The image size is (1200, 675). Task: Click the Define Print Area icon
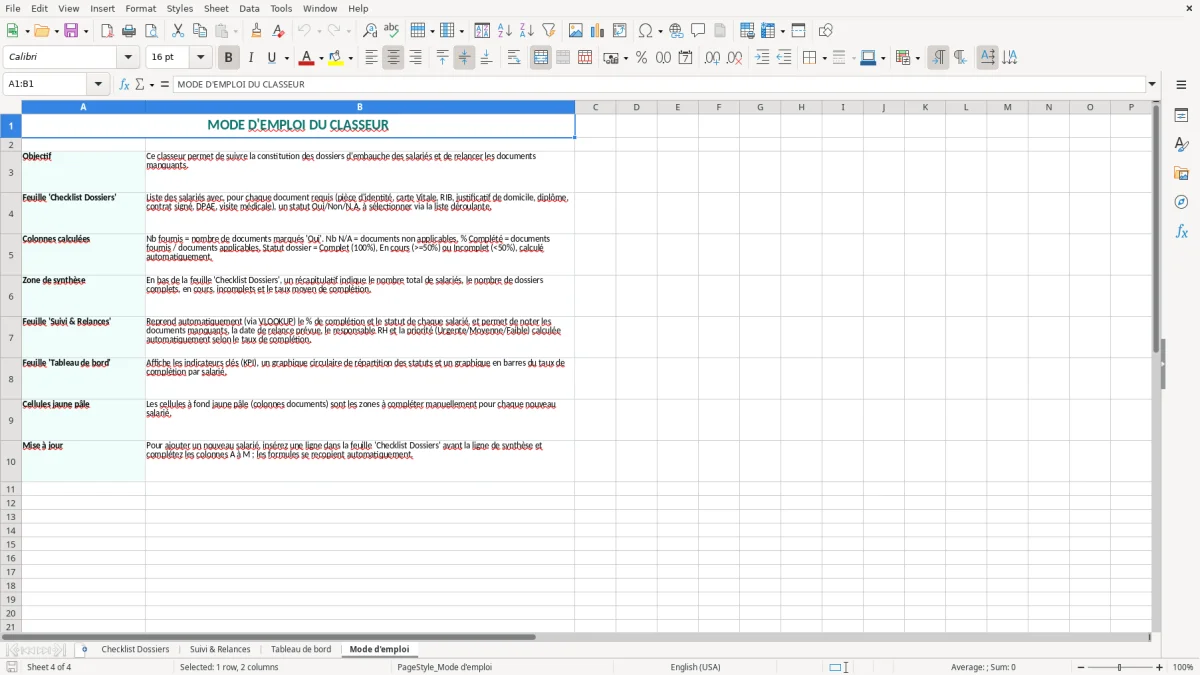747,31
